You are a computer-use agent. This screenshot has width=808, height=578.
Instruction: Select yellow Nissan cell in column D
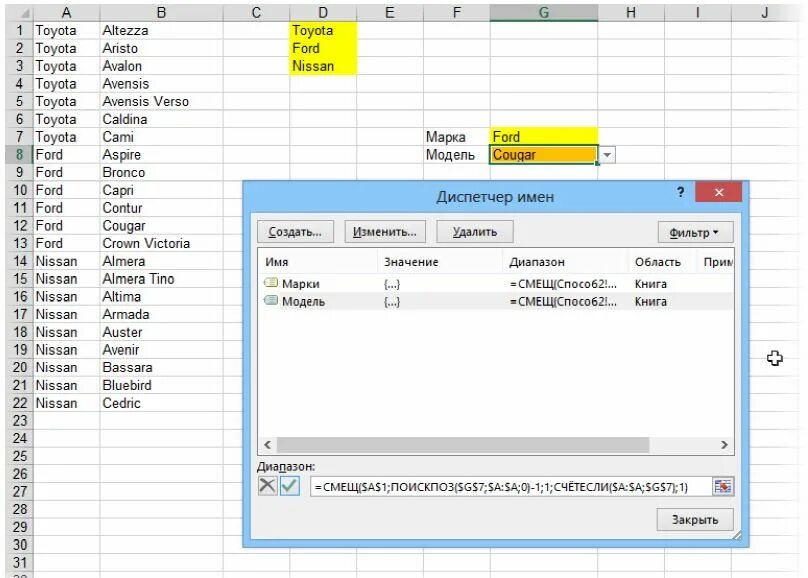pos(323,66)
